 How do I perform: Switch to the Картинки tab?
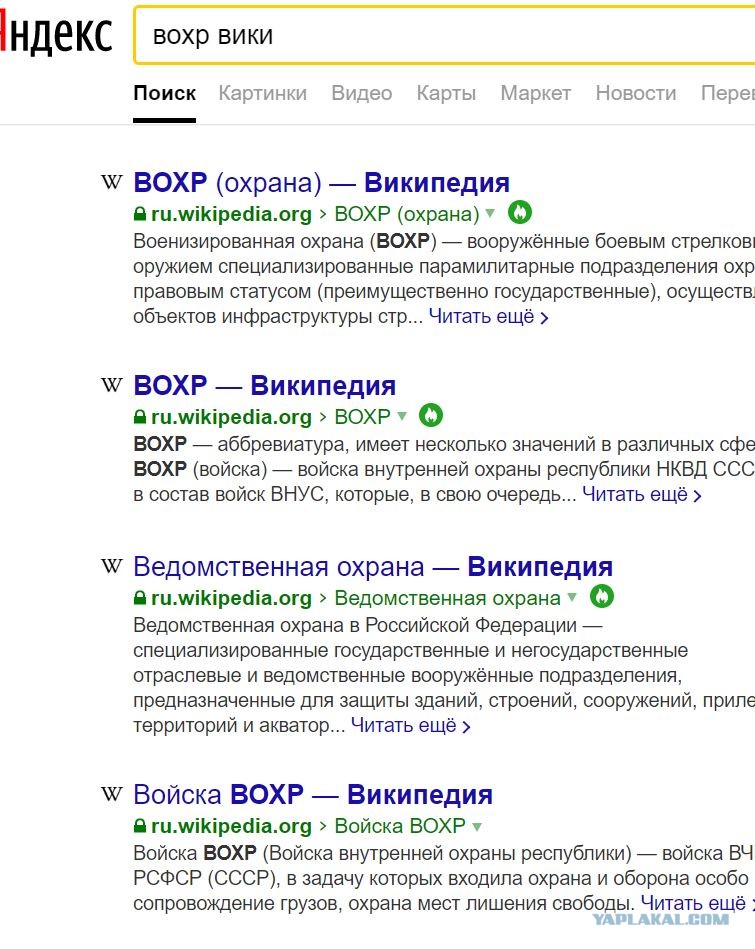[x=262, y=93]
